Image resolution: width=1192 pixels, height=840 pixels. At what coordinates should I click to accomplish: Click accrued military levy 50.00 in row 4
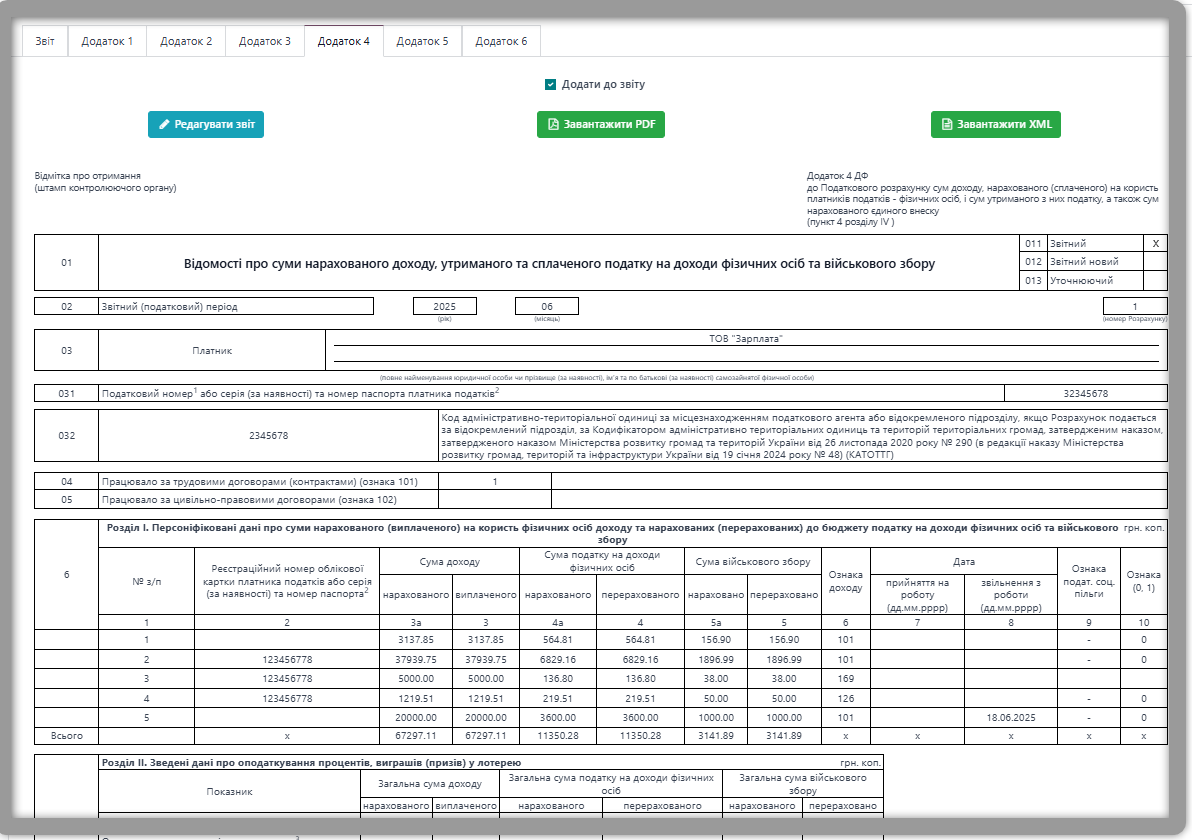tap(716, 699)
